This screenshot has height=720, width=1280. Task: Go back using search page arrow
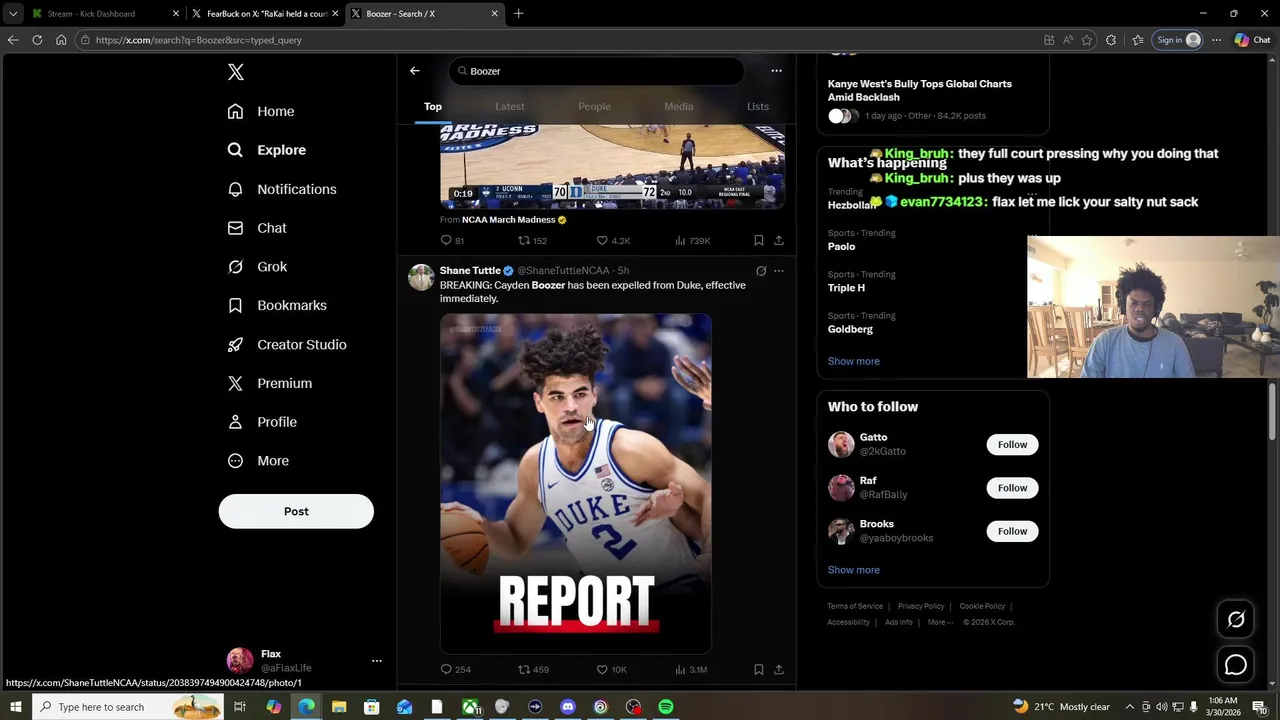[x=415, y=71]
